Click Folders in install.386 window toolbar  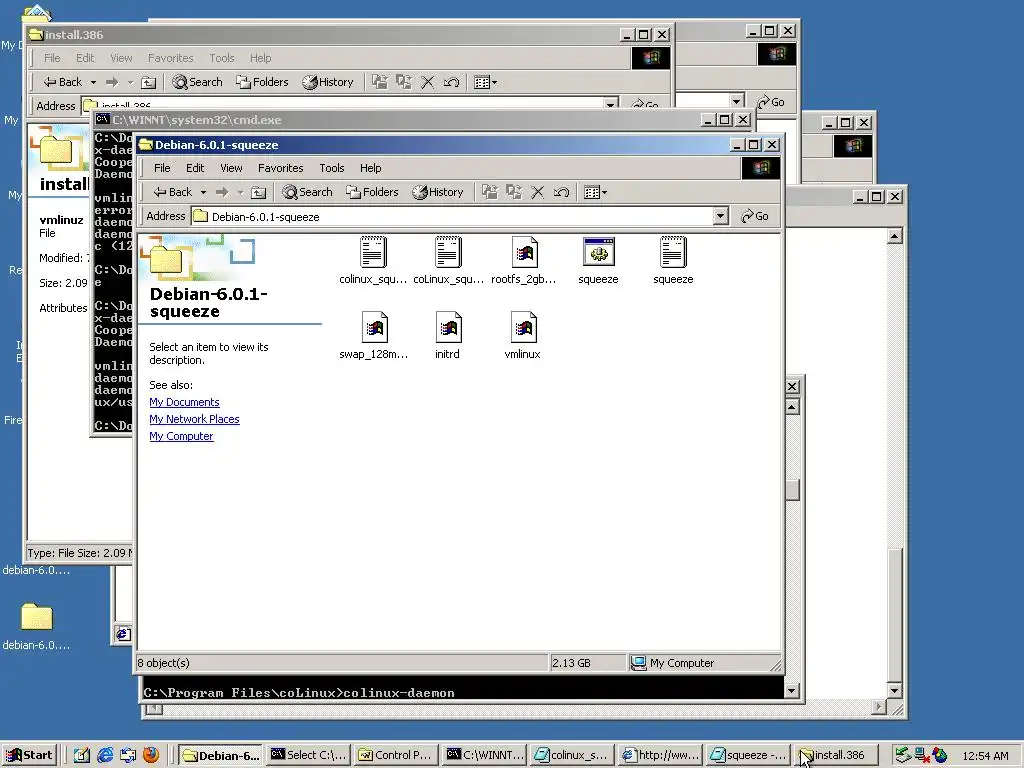(262, 82)
